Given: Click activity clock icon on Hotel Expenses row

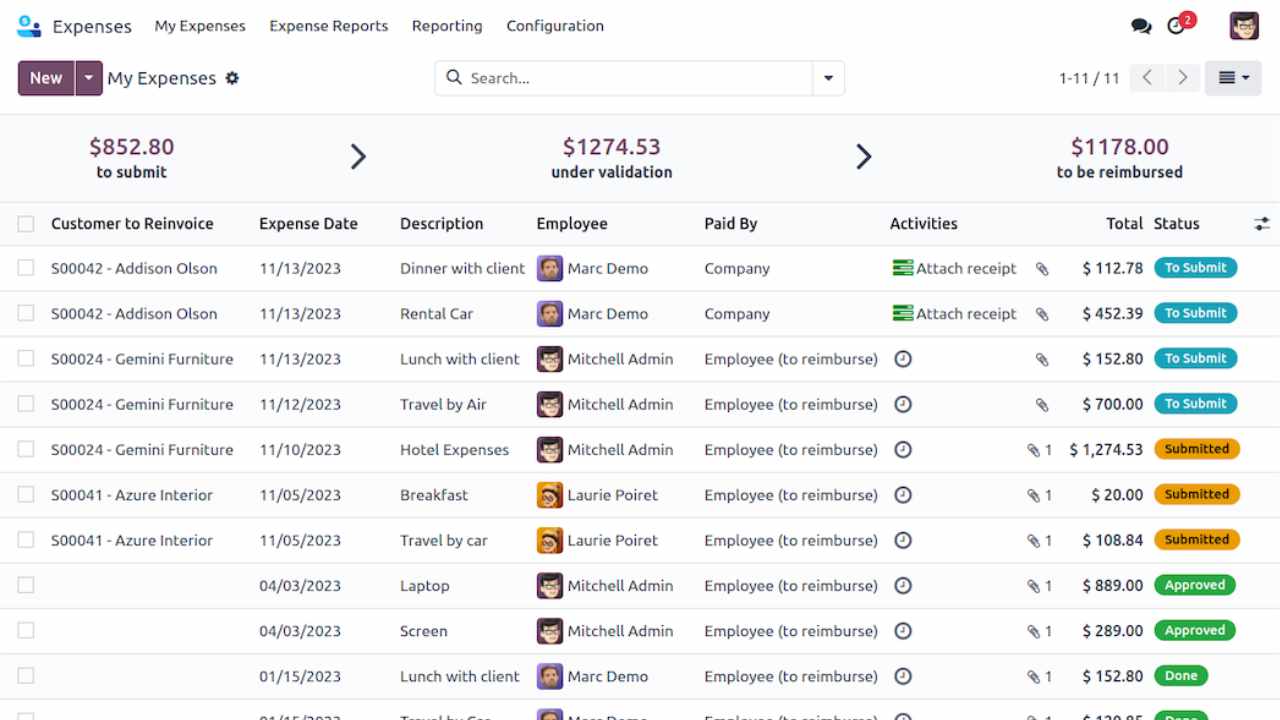Looking at the screenshot, I should (903, 450).
